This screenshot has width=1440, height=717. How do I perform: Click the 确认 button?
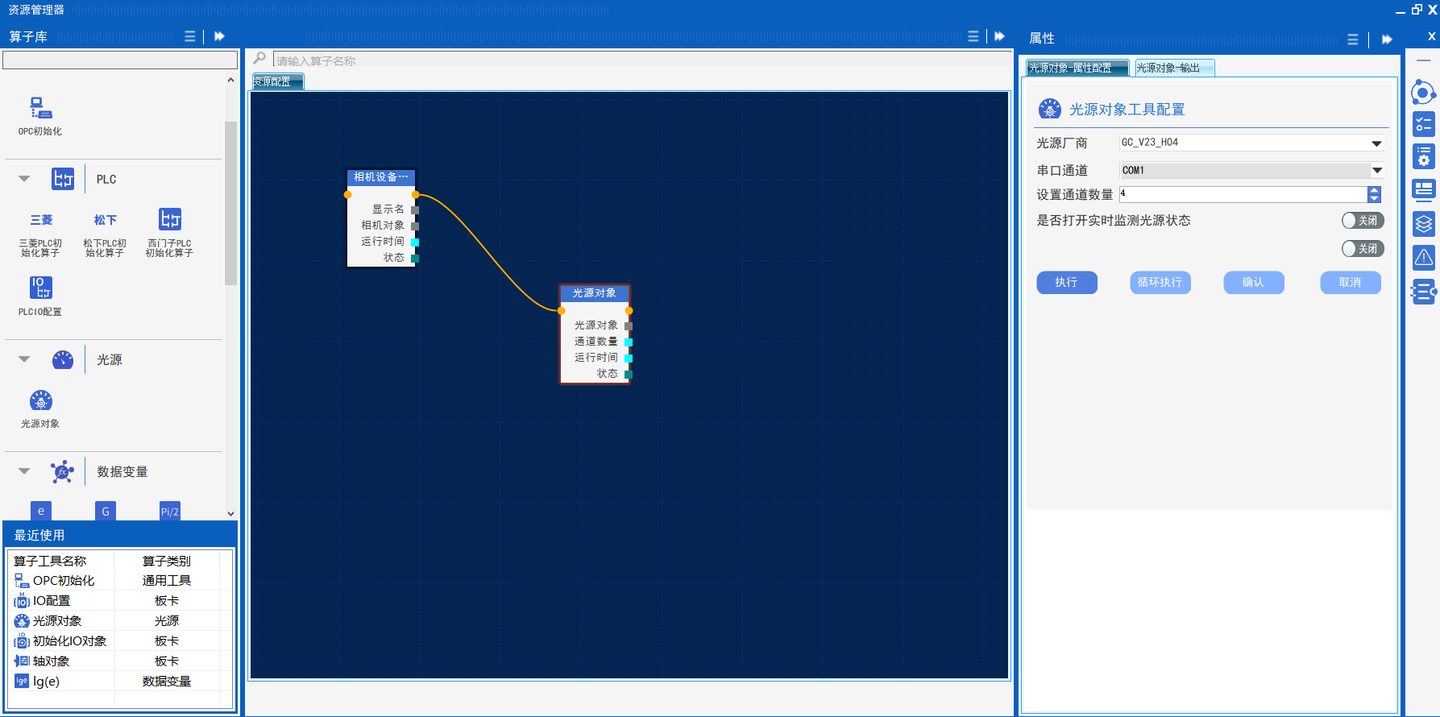[x=1254, y=283]
